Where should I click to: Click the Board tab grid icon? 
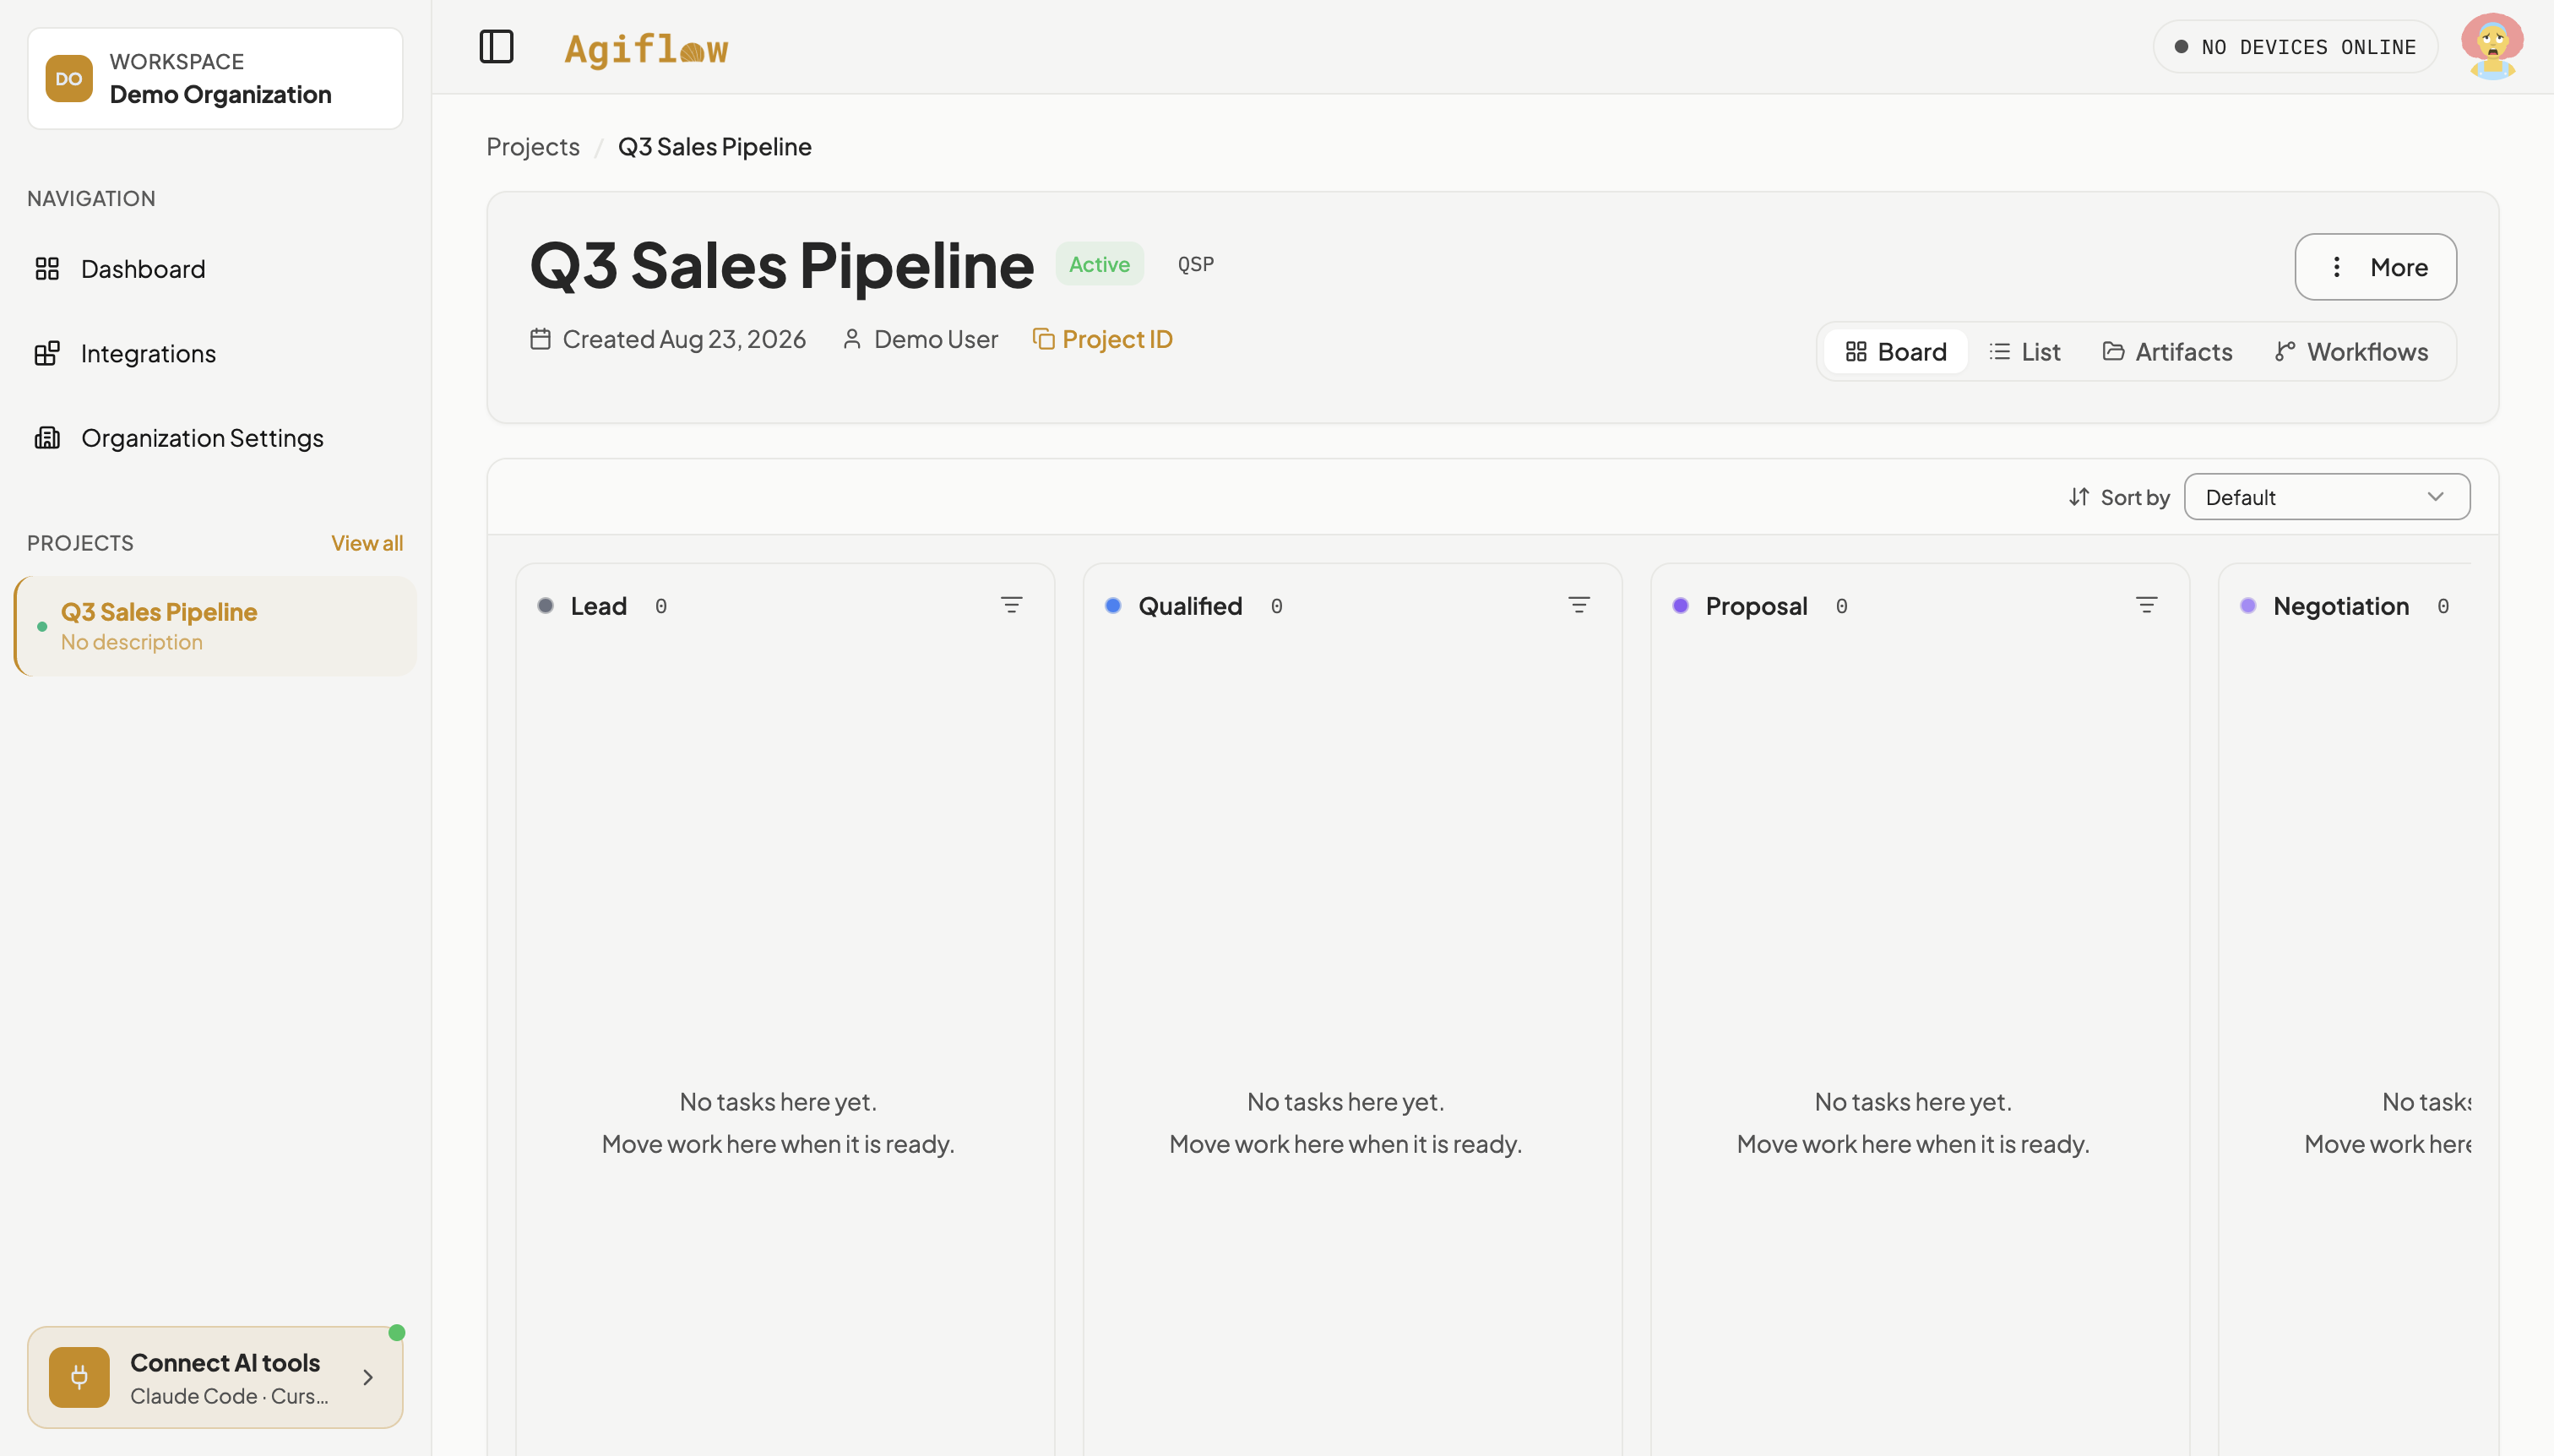click(x=1856, y=352)
